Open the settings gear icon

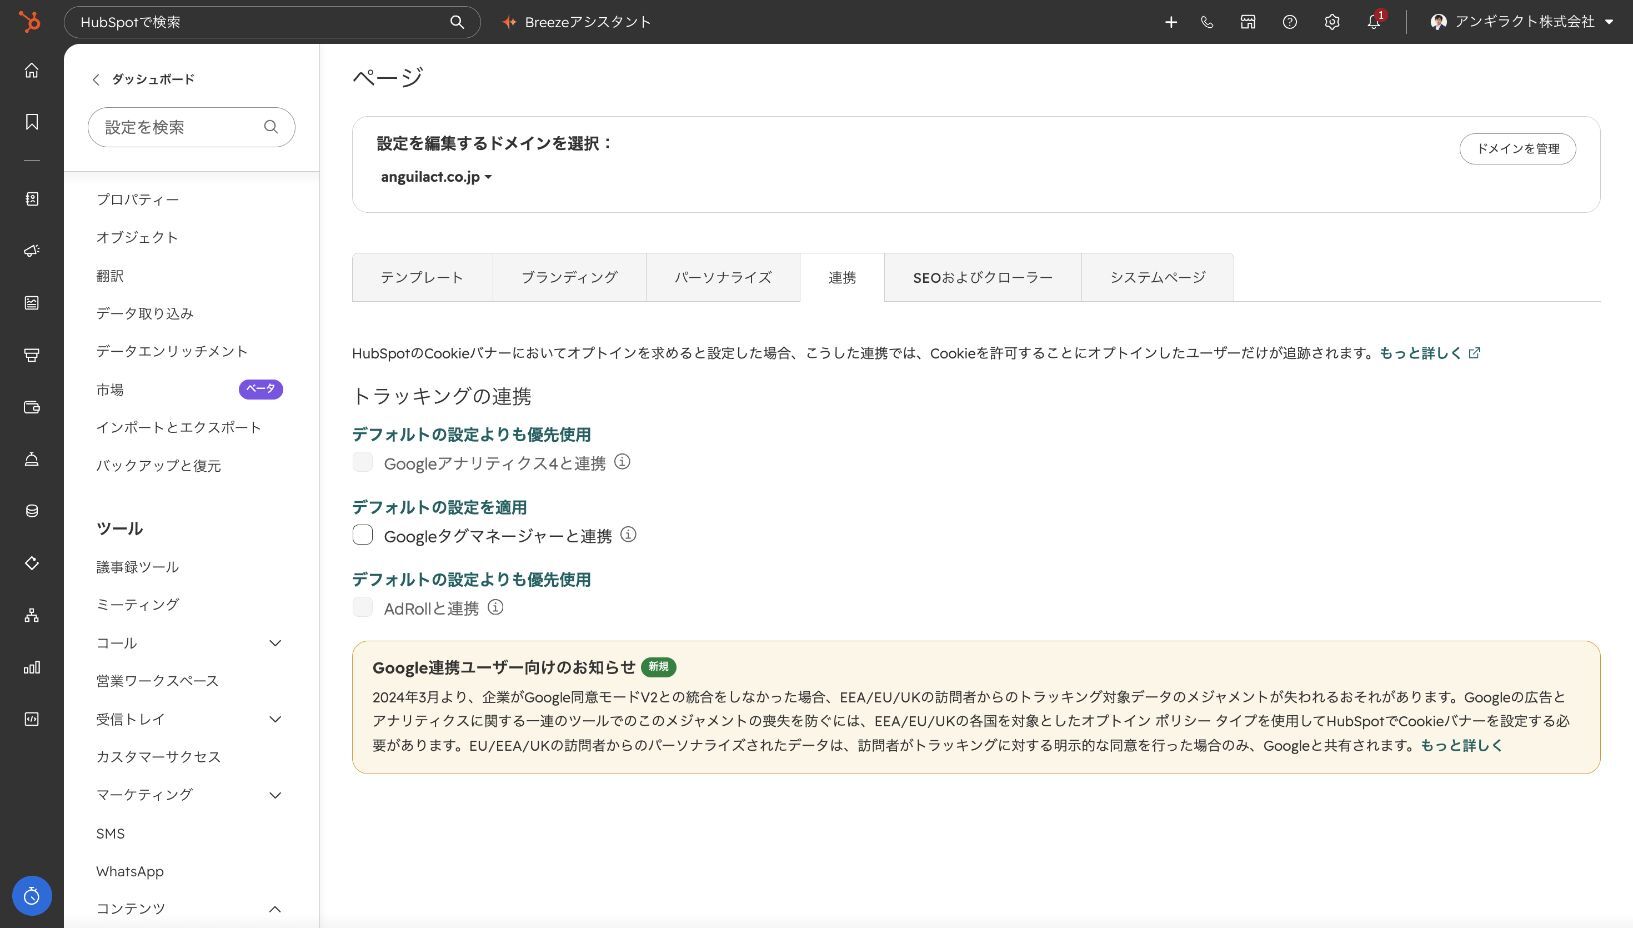coord(1332,22)
